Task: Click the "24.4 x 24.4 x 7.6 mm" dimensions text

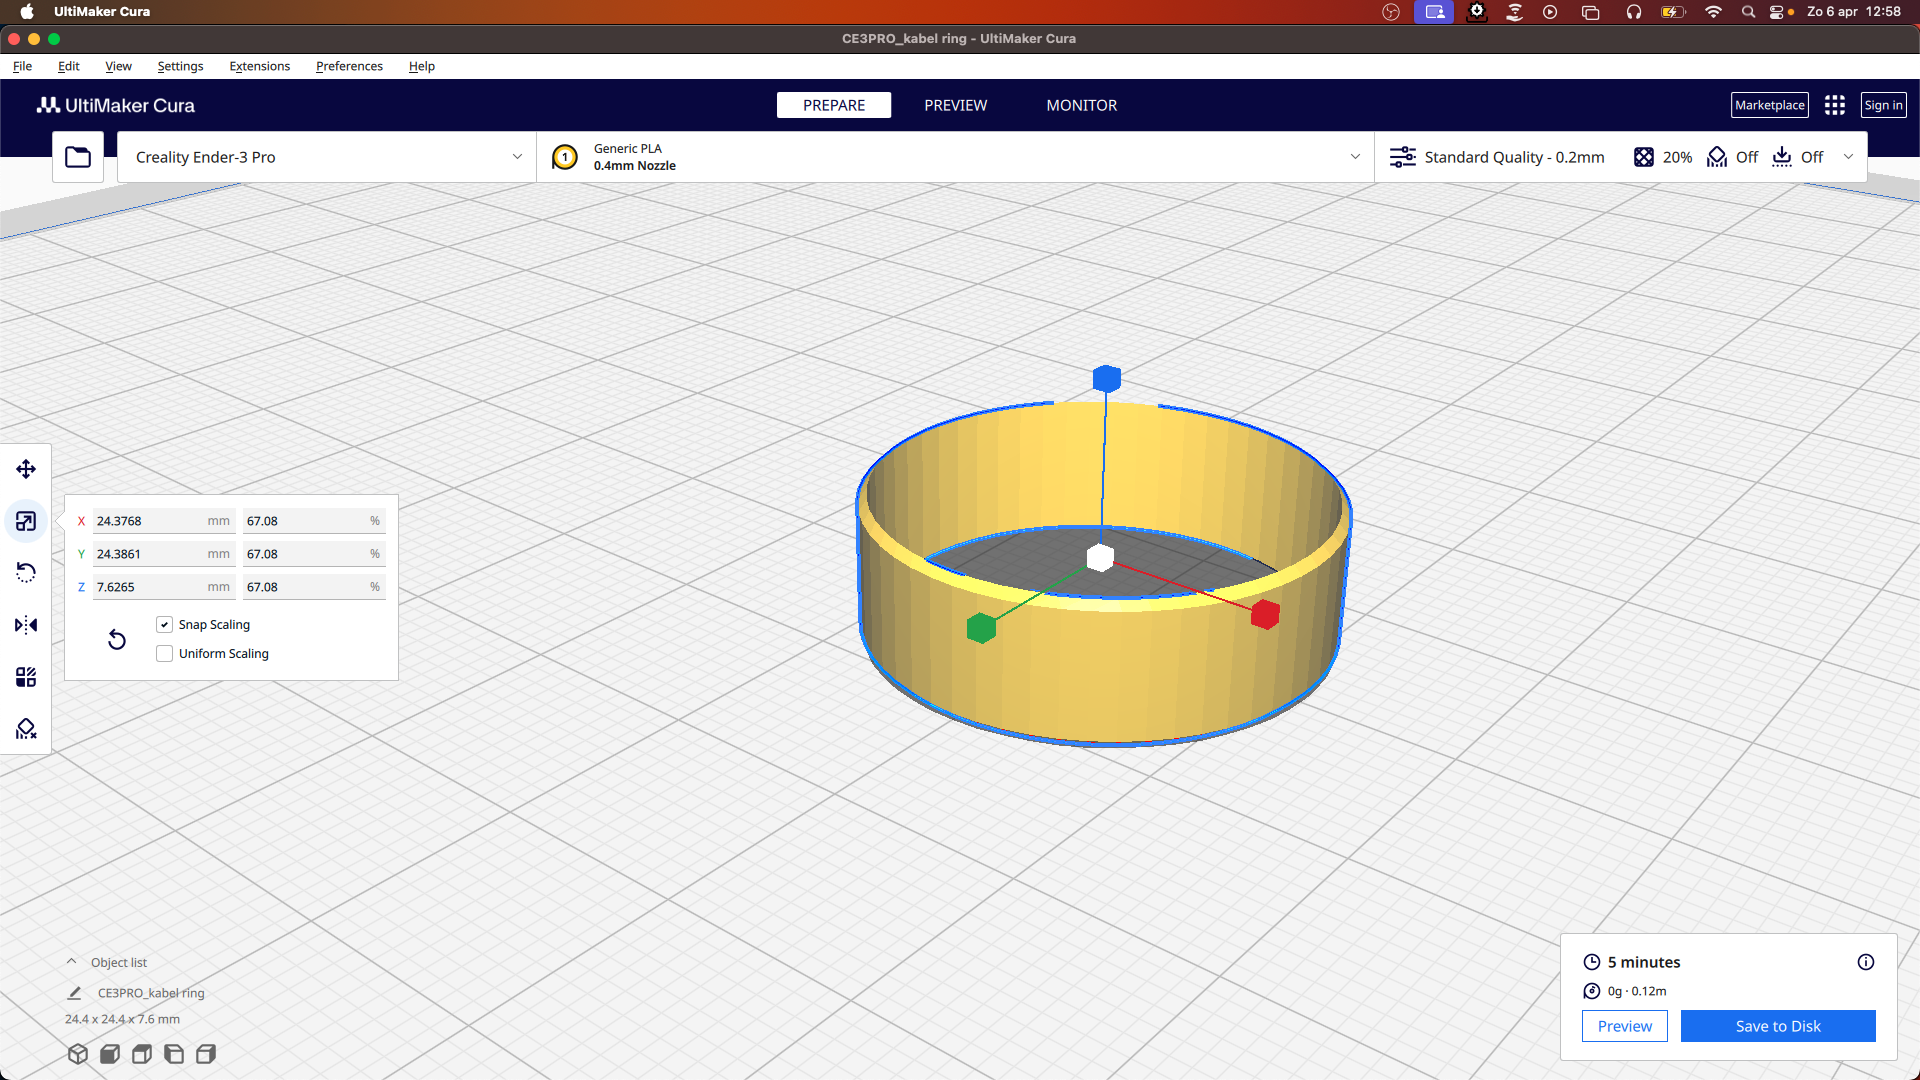Action: (122, 1019)
